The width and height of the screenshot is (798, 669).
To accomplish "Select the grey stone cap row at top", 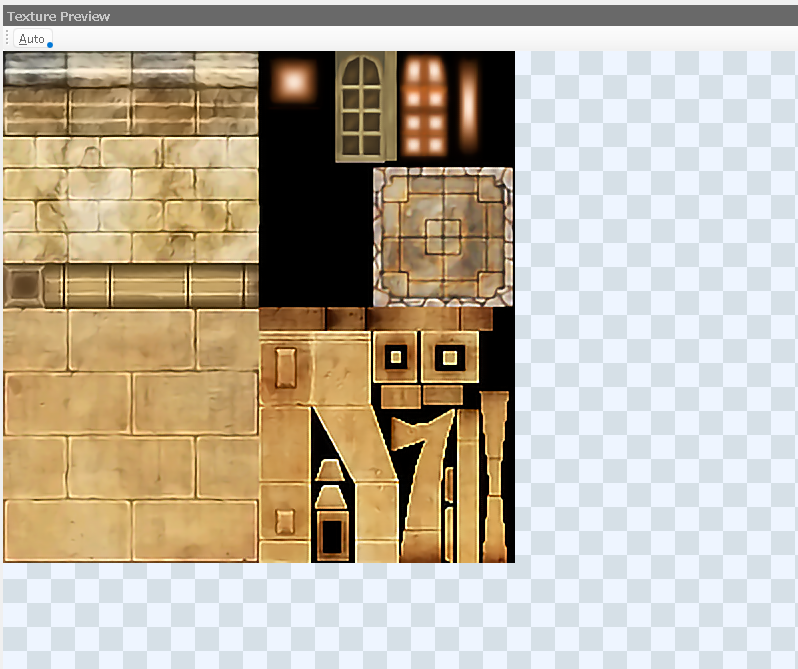I will 130,68.
